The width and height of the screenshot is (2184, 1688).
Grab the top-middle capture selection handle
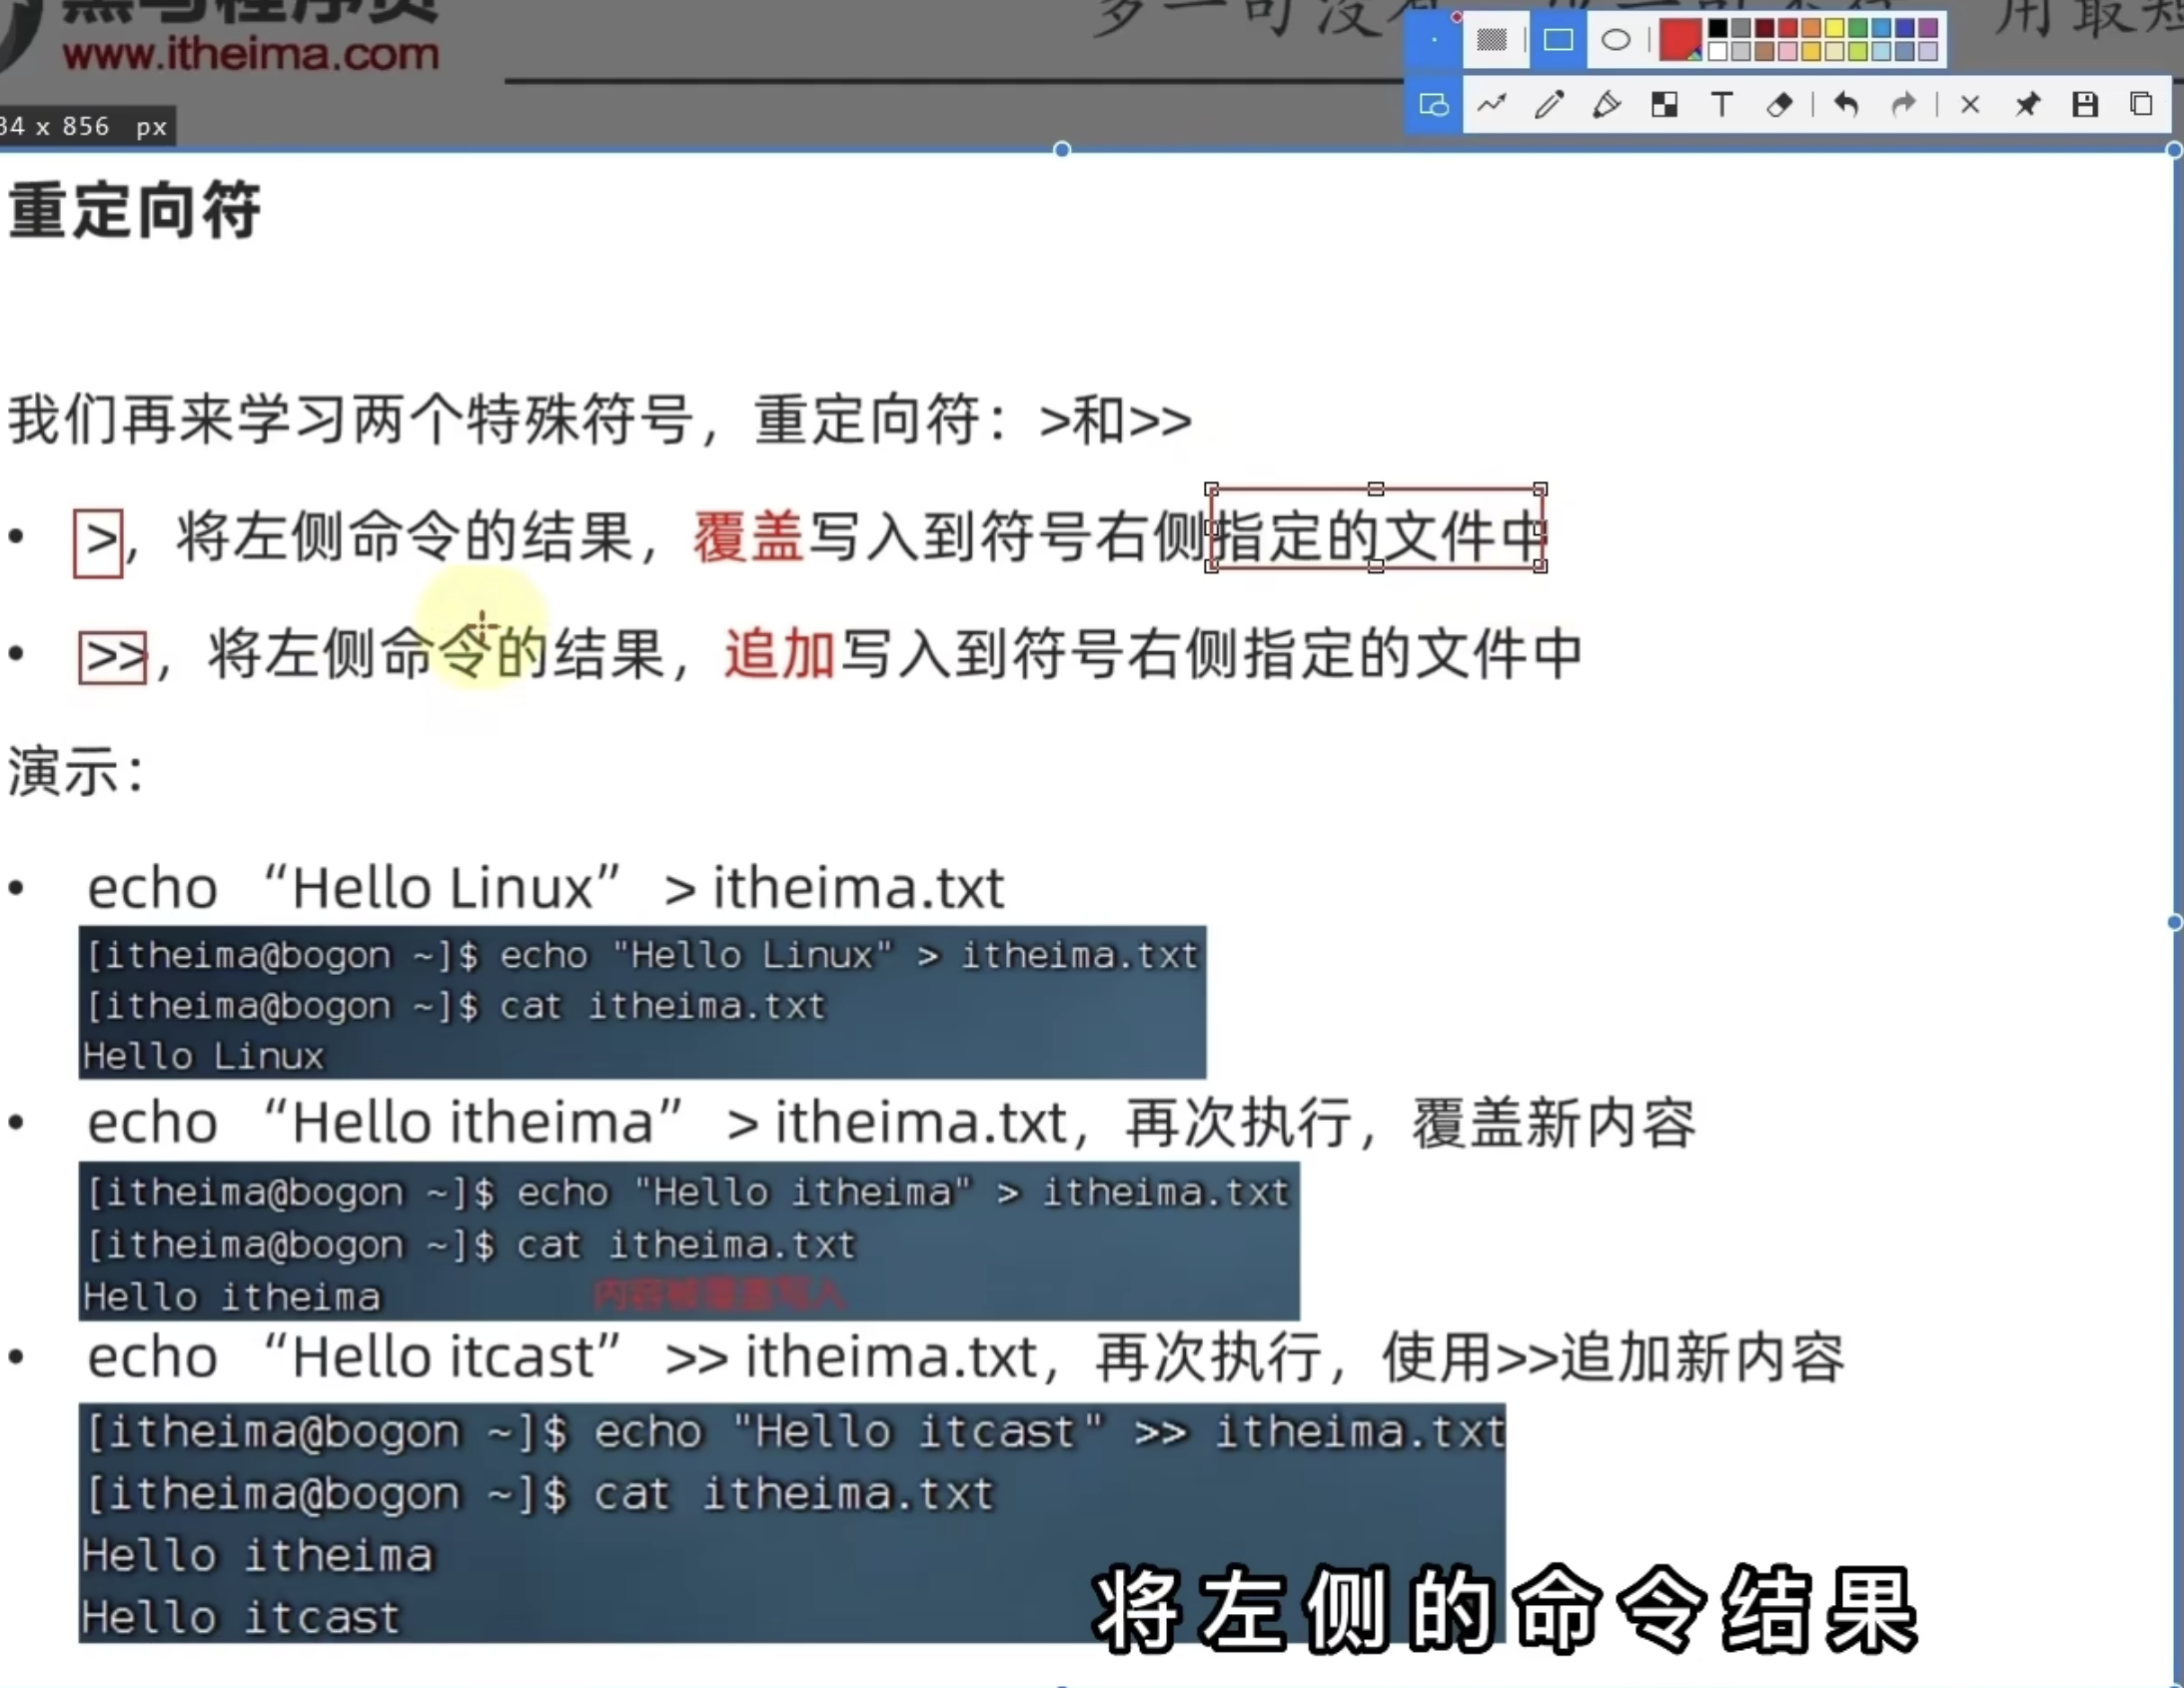[1062, 150]
